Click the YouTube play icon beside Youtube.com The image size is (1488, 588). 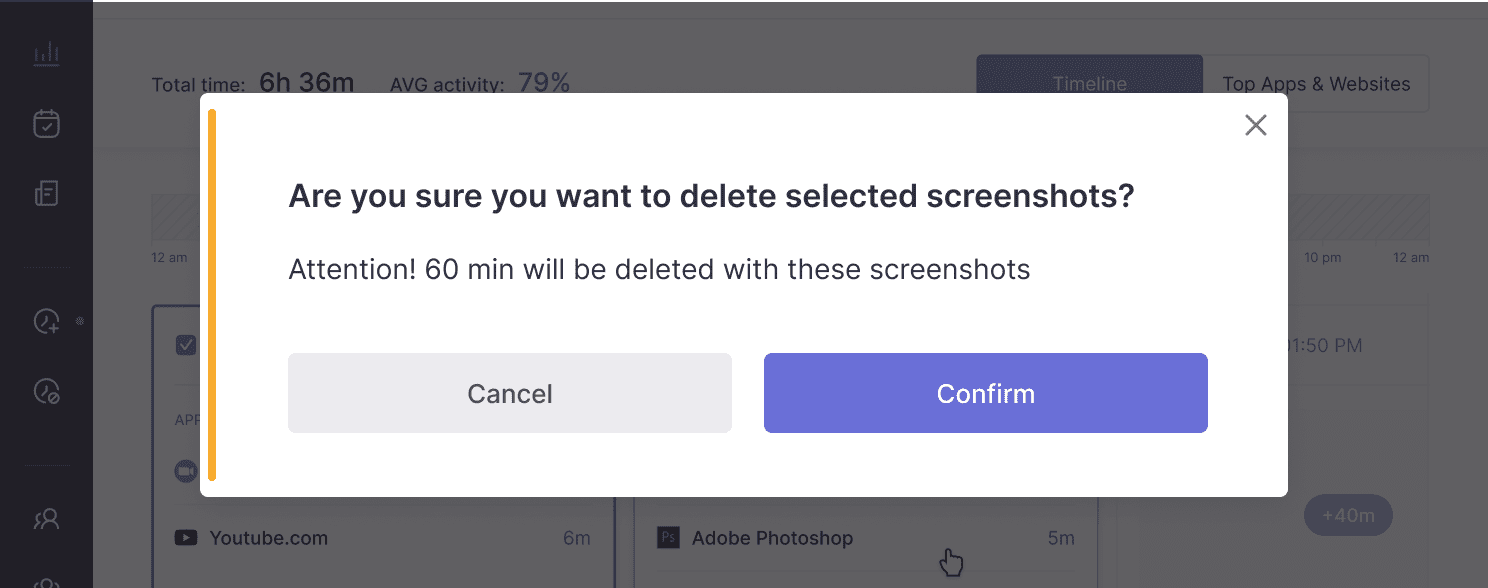[x=186, y=538]
